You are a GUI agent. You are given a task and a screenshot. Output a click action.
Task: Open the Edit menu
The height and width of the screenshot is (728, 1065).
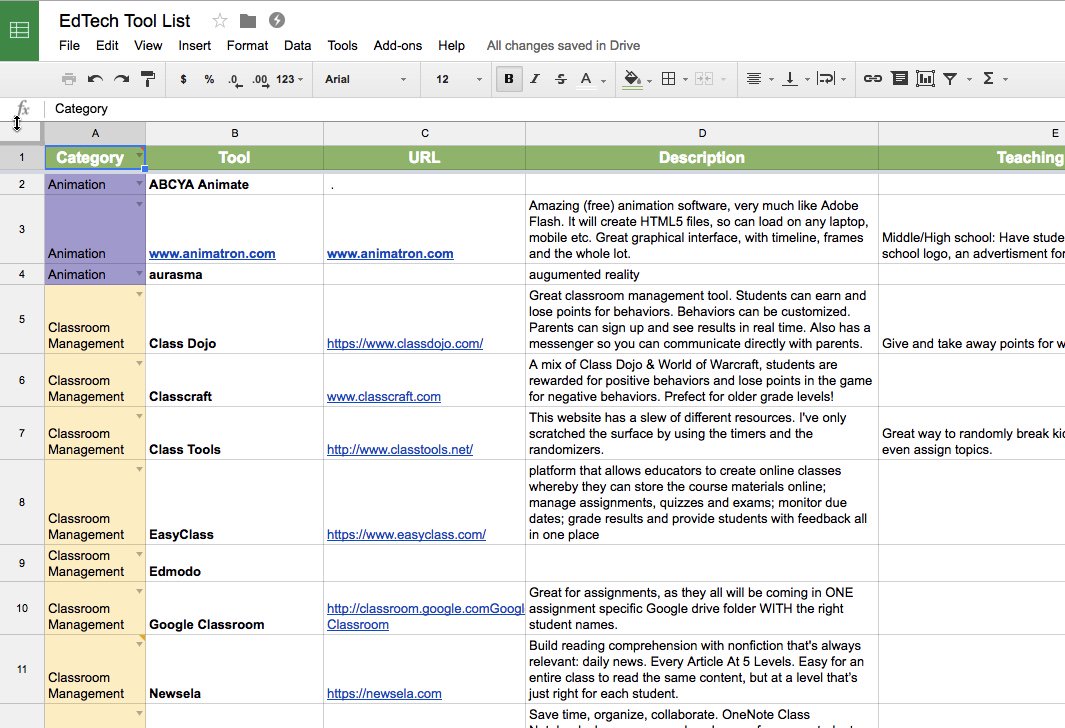point(107,46)
